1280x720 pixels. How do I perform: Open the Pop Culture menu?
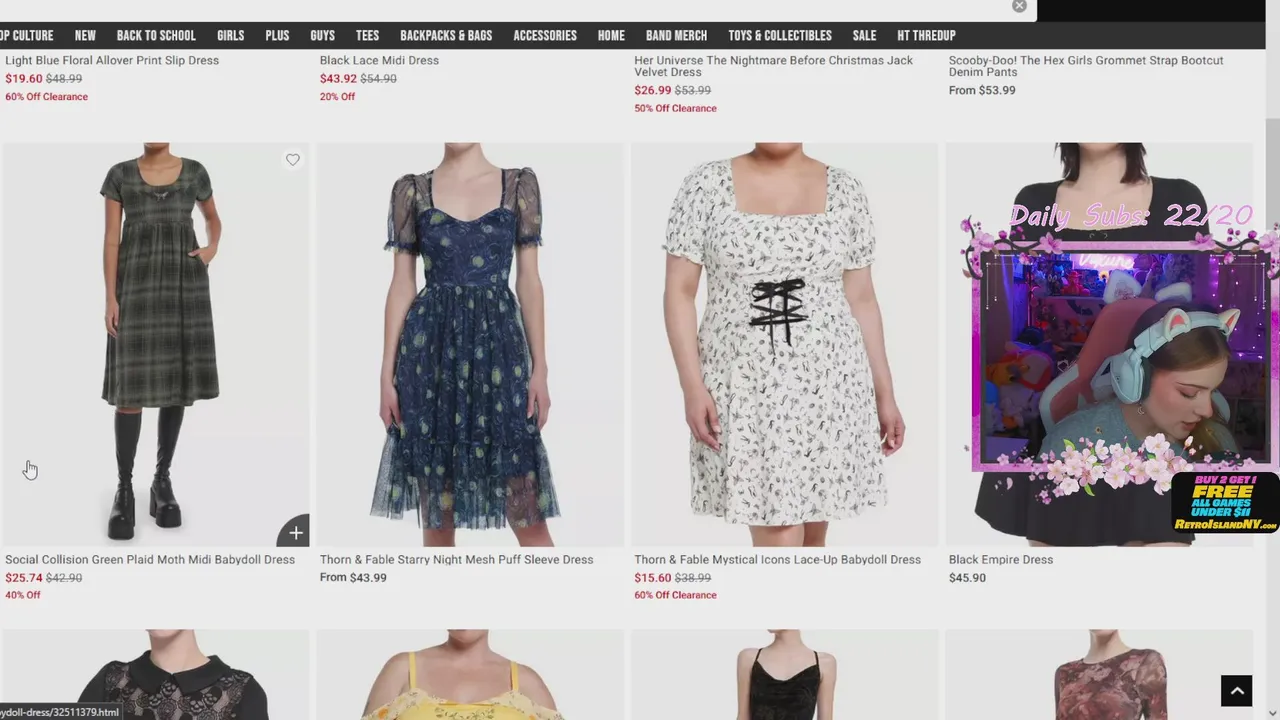pos(26,35)
